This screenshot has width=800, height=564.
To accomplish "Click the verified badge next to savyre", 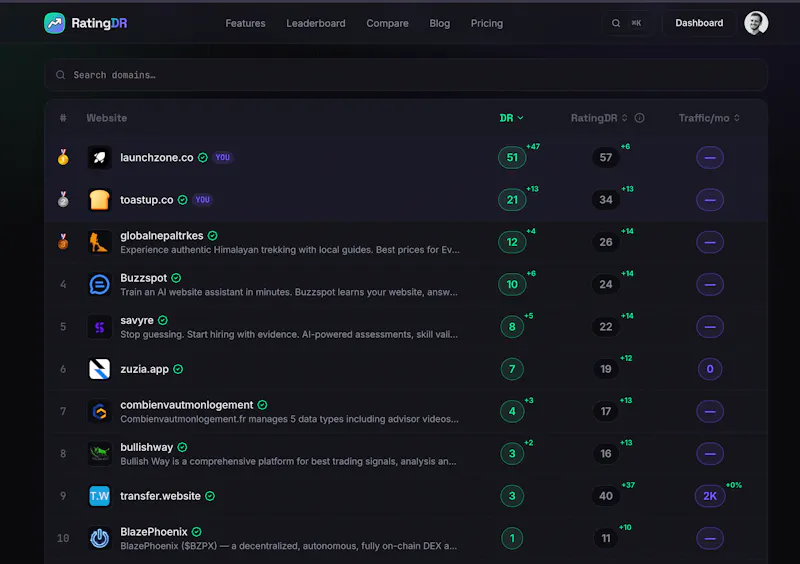I will click(x=163, y=321).
